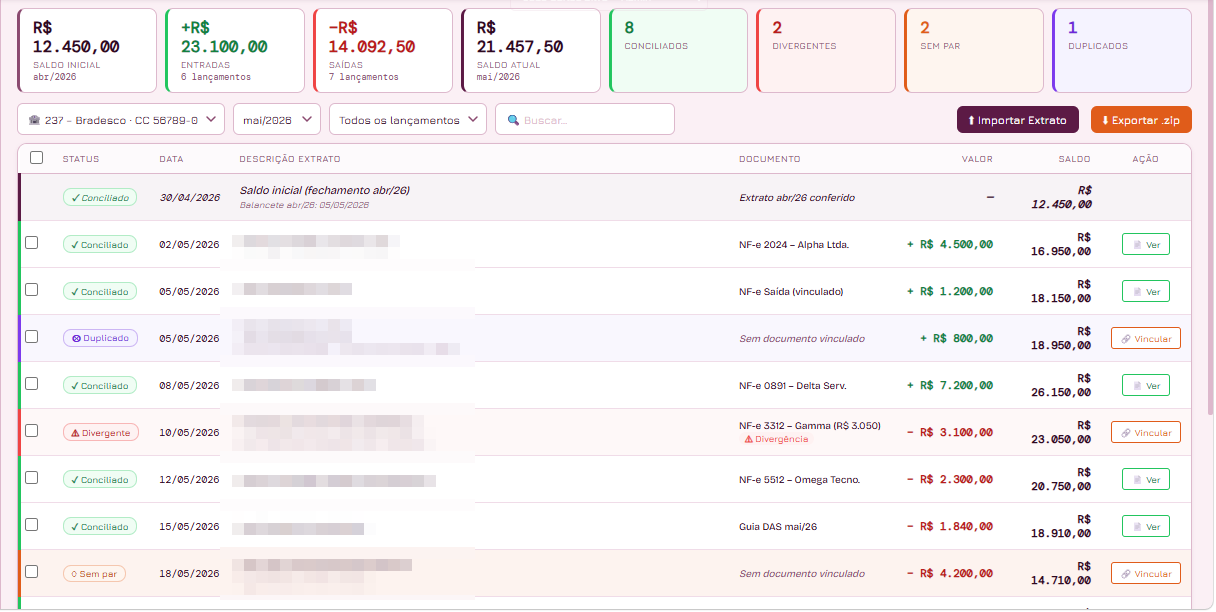Image resolution: width=1216 pixels, height=612 pixels.
Task: Expand the mai/2026 month selector
Action: pyautogui.click(x=277, y=119)
